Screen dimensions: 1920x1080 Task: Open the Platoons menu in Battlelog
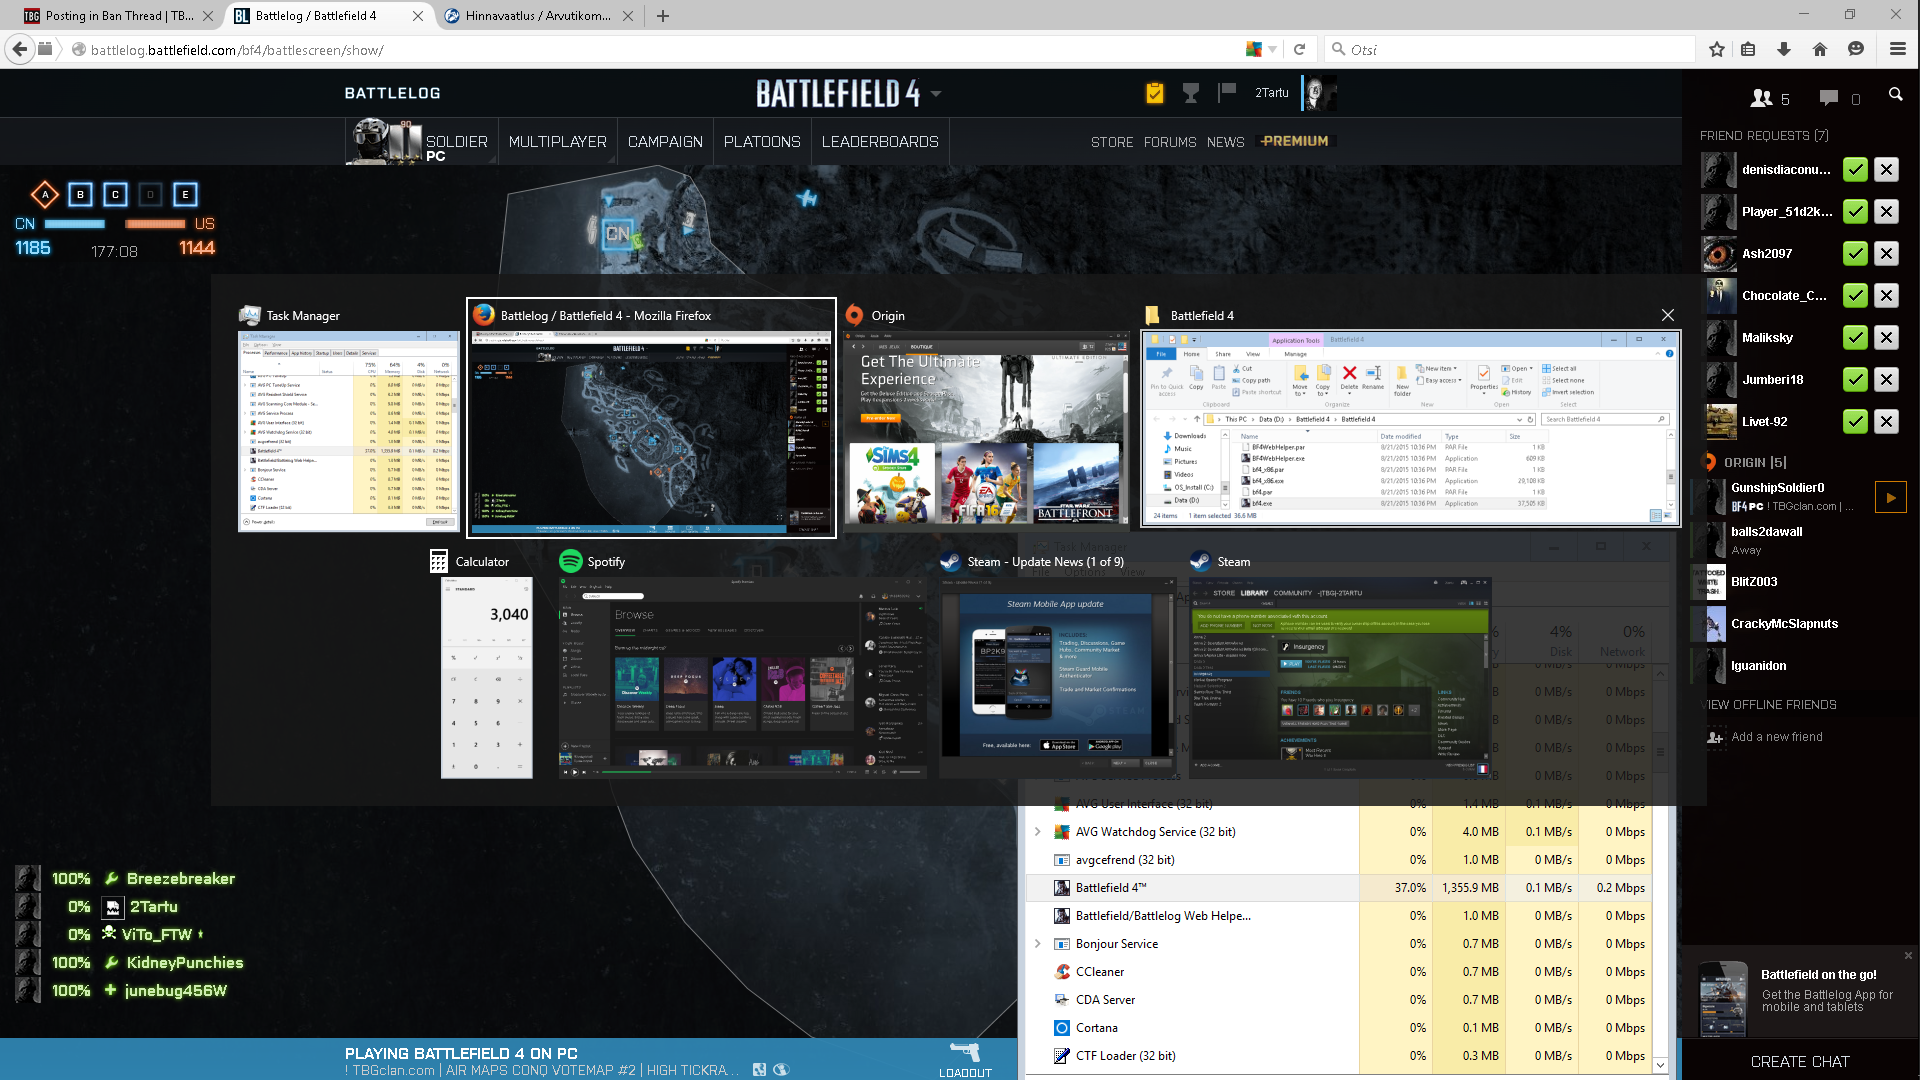(x=762, y=142)
